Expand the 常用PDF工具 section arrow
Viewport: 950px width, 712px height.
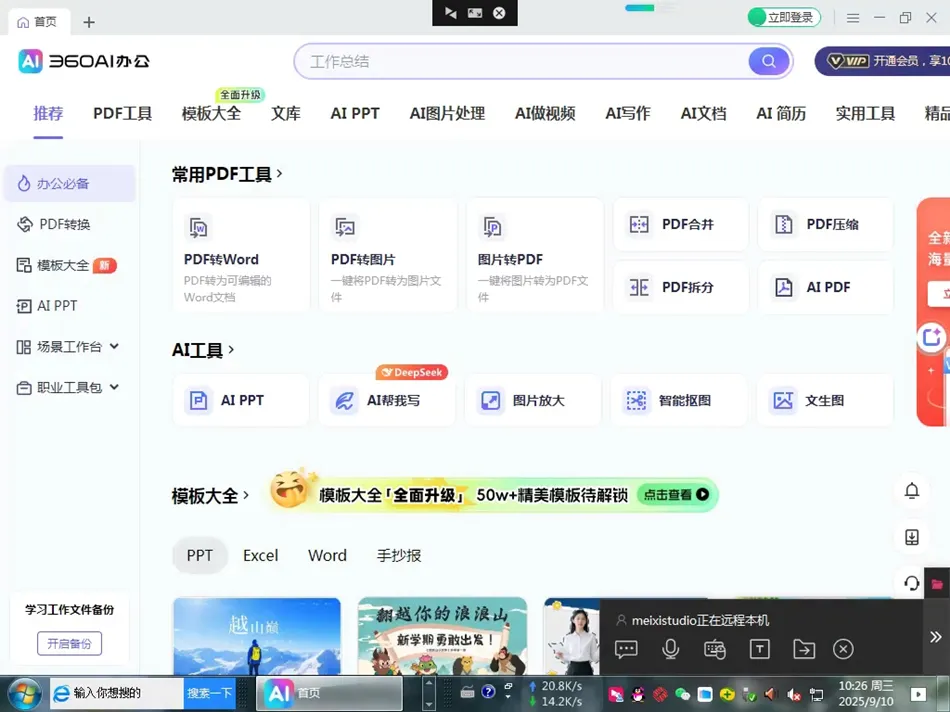click(x=279, y=174)
